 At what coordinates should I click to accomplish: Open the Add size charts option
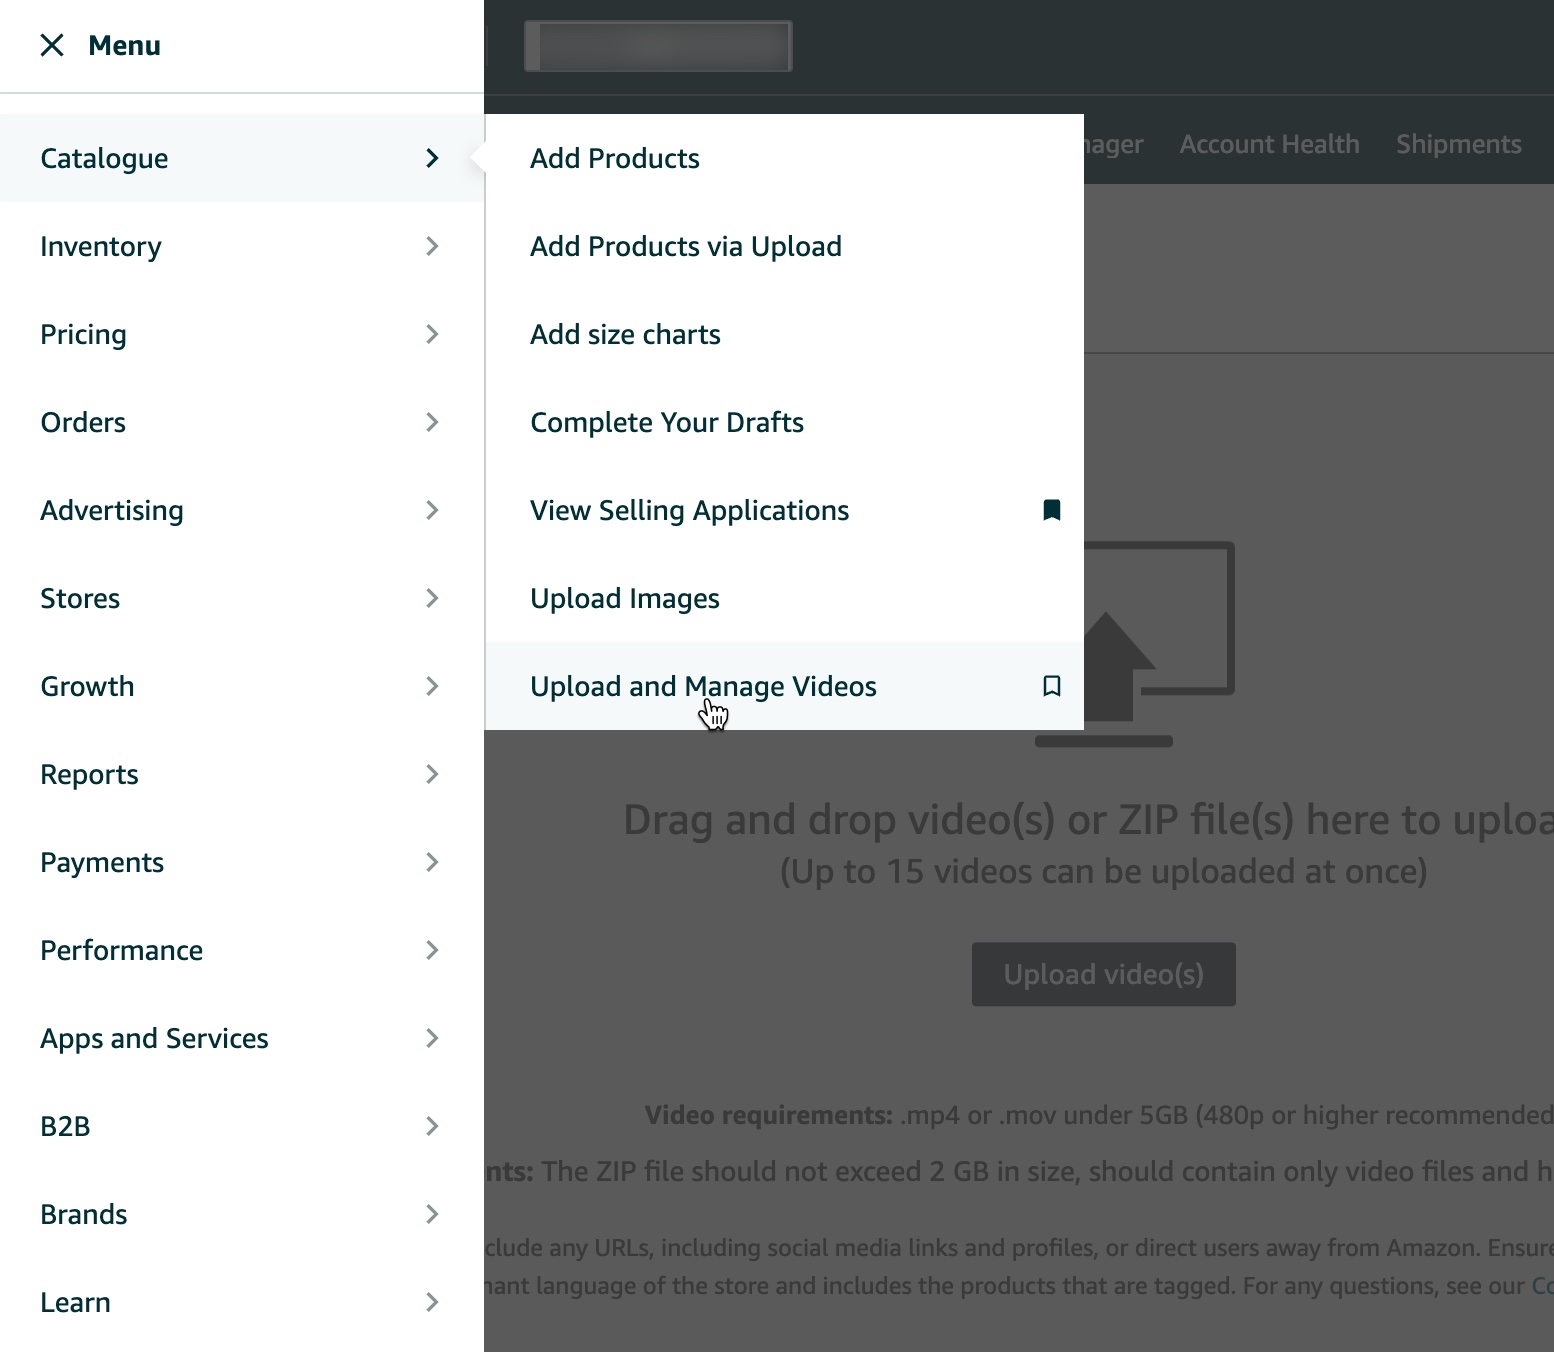625,334
